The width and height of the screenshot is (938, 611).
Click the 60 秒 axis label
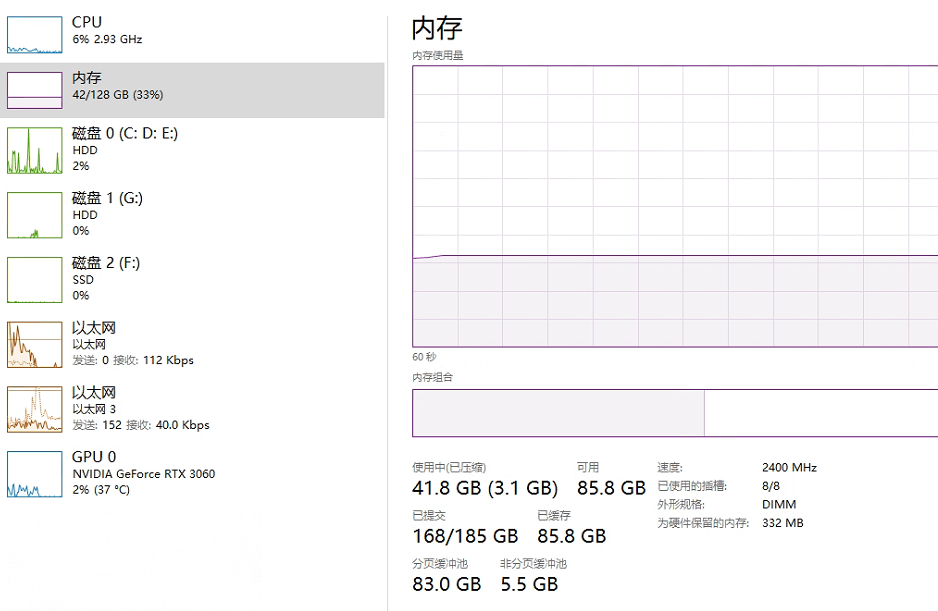tap(424, 357)
